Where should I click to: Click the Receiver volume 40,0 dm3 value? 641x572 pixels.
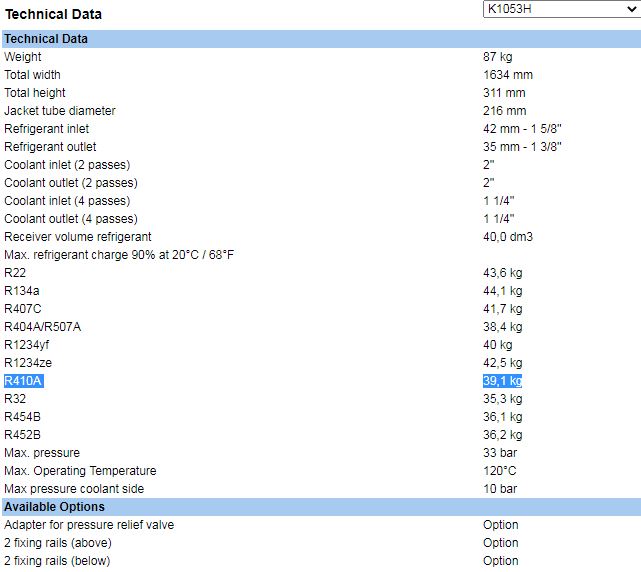point(507,237)
